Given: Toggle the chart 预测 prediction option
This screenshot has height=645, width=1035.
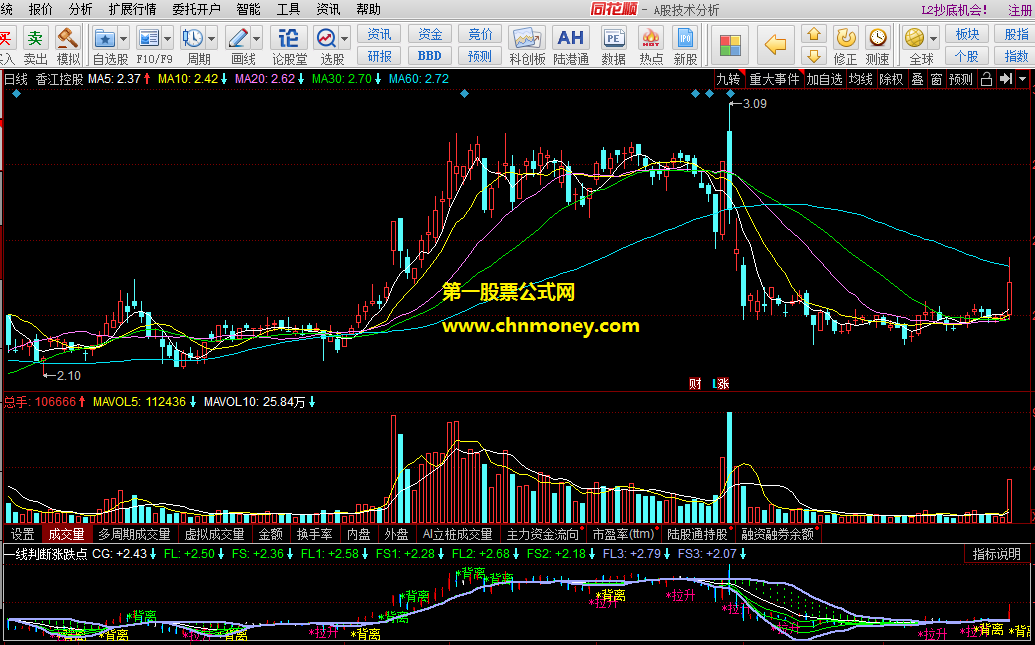Looking at the screenshot, I should (960, 79).
